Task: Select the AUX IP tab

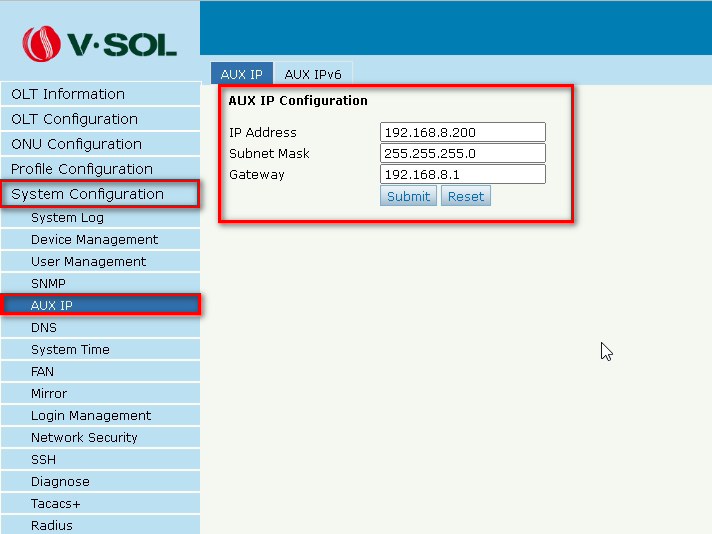Action: 241,74
